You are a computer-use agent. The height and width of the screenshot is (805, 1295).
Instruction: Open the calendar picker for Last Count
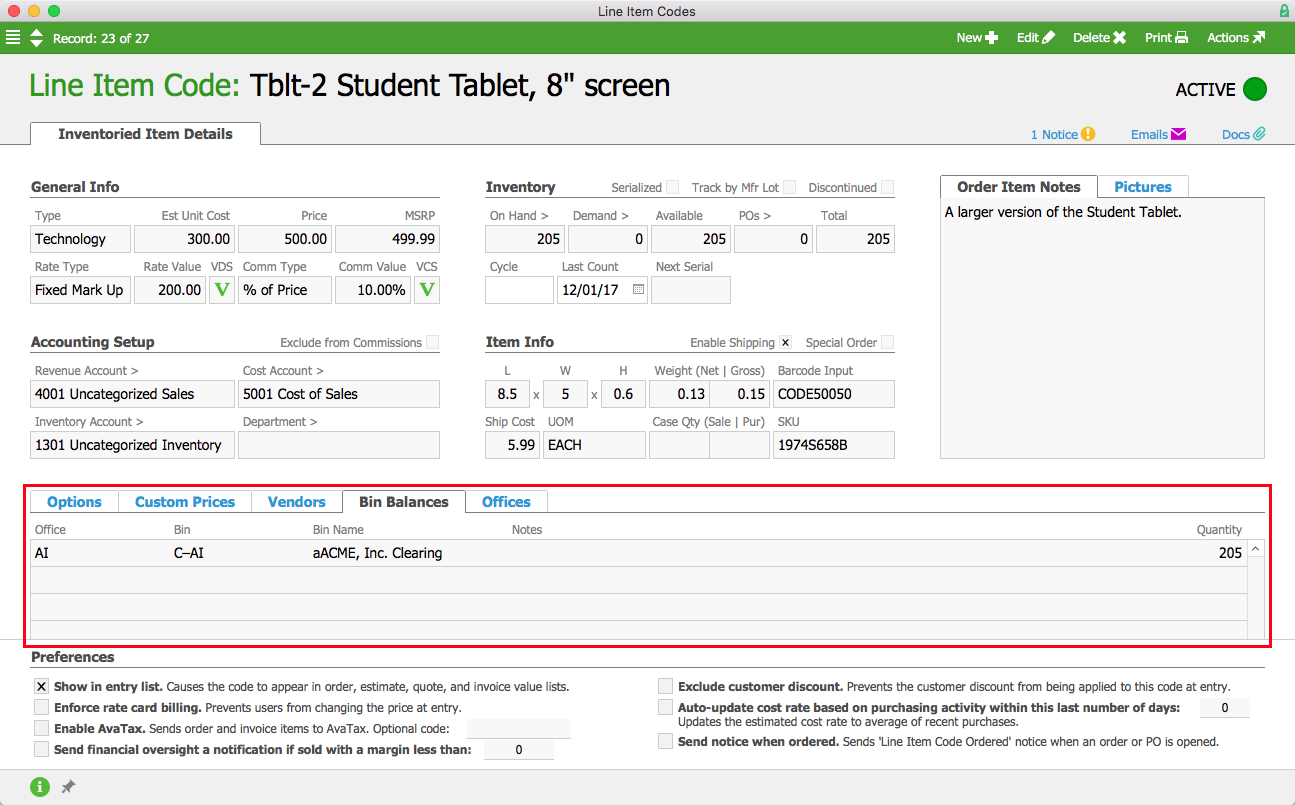[639, 290]
